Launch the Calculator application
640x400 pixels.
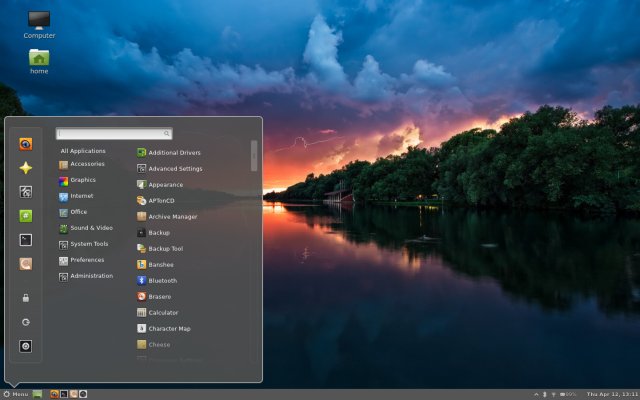162,313
